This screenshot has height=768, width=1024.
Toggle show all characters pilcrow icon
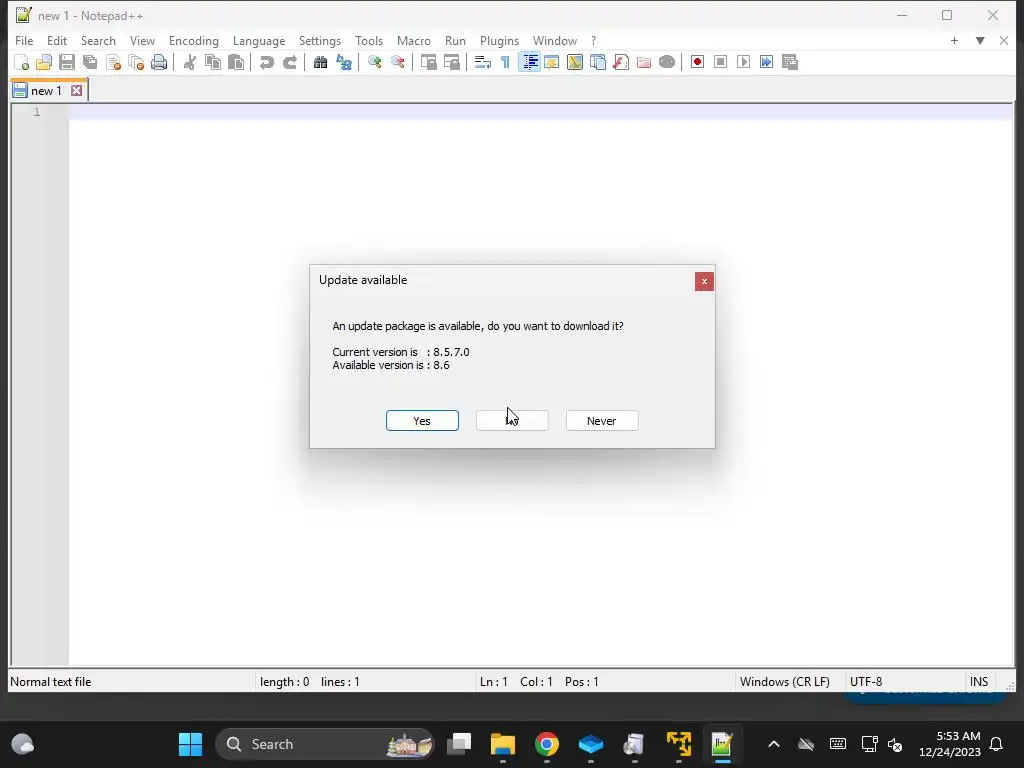click(505, 62)
